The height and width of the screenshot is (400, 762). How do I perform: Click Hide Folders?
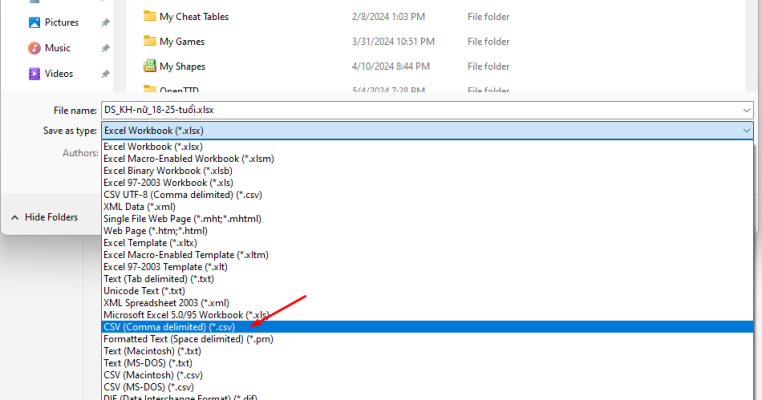tap(44, 217)
